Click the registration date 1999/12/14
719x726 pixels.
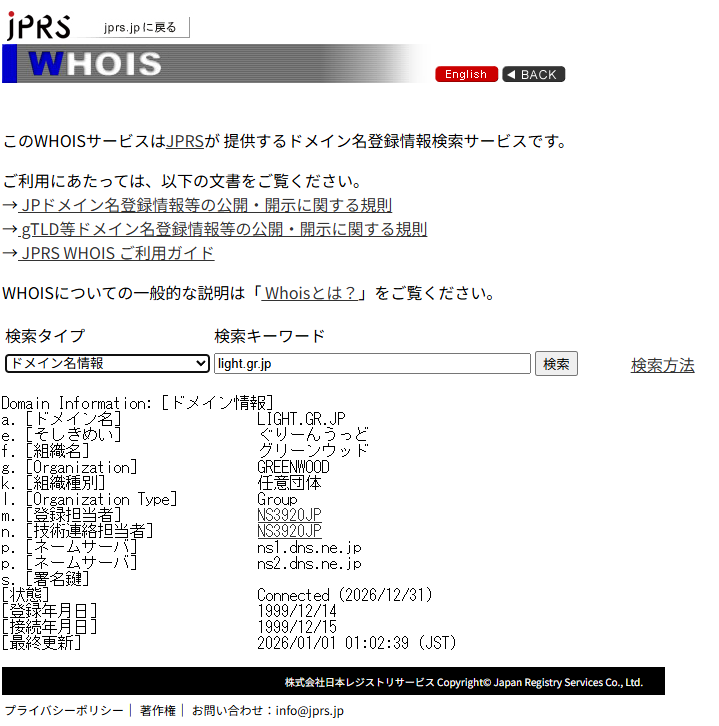coord(297,611)
